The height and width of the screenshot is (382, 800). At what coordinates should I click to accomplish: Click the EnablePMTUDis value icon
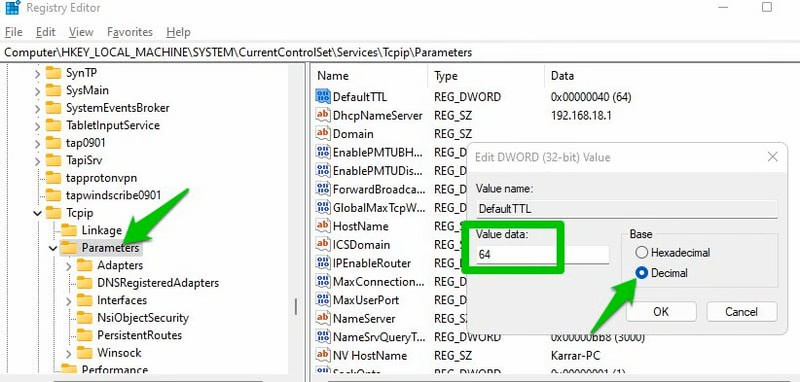pyautogui.click(x=323, y=170)
